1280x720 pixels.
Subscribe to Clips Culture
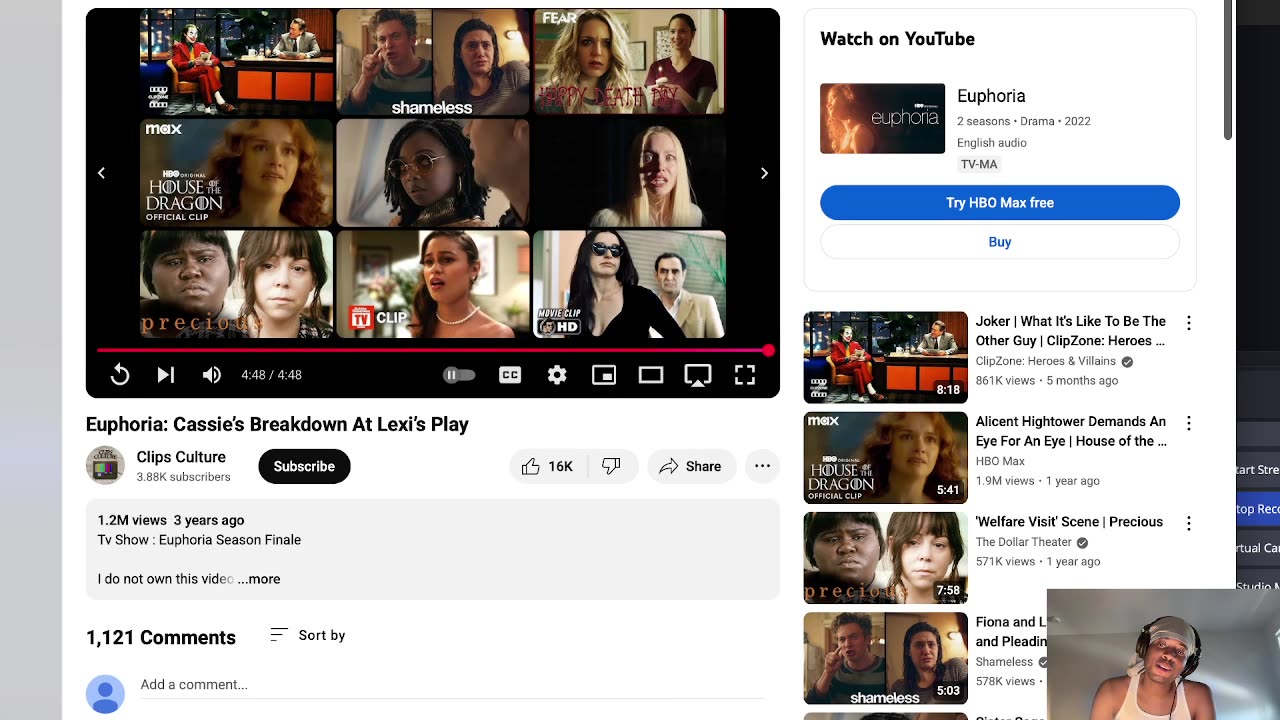pos(304,466)
